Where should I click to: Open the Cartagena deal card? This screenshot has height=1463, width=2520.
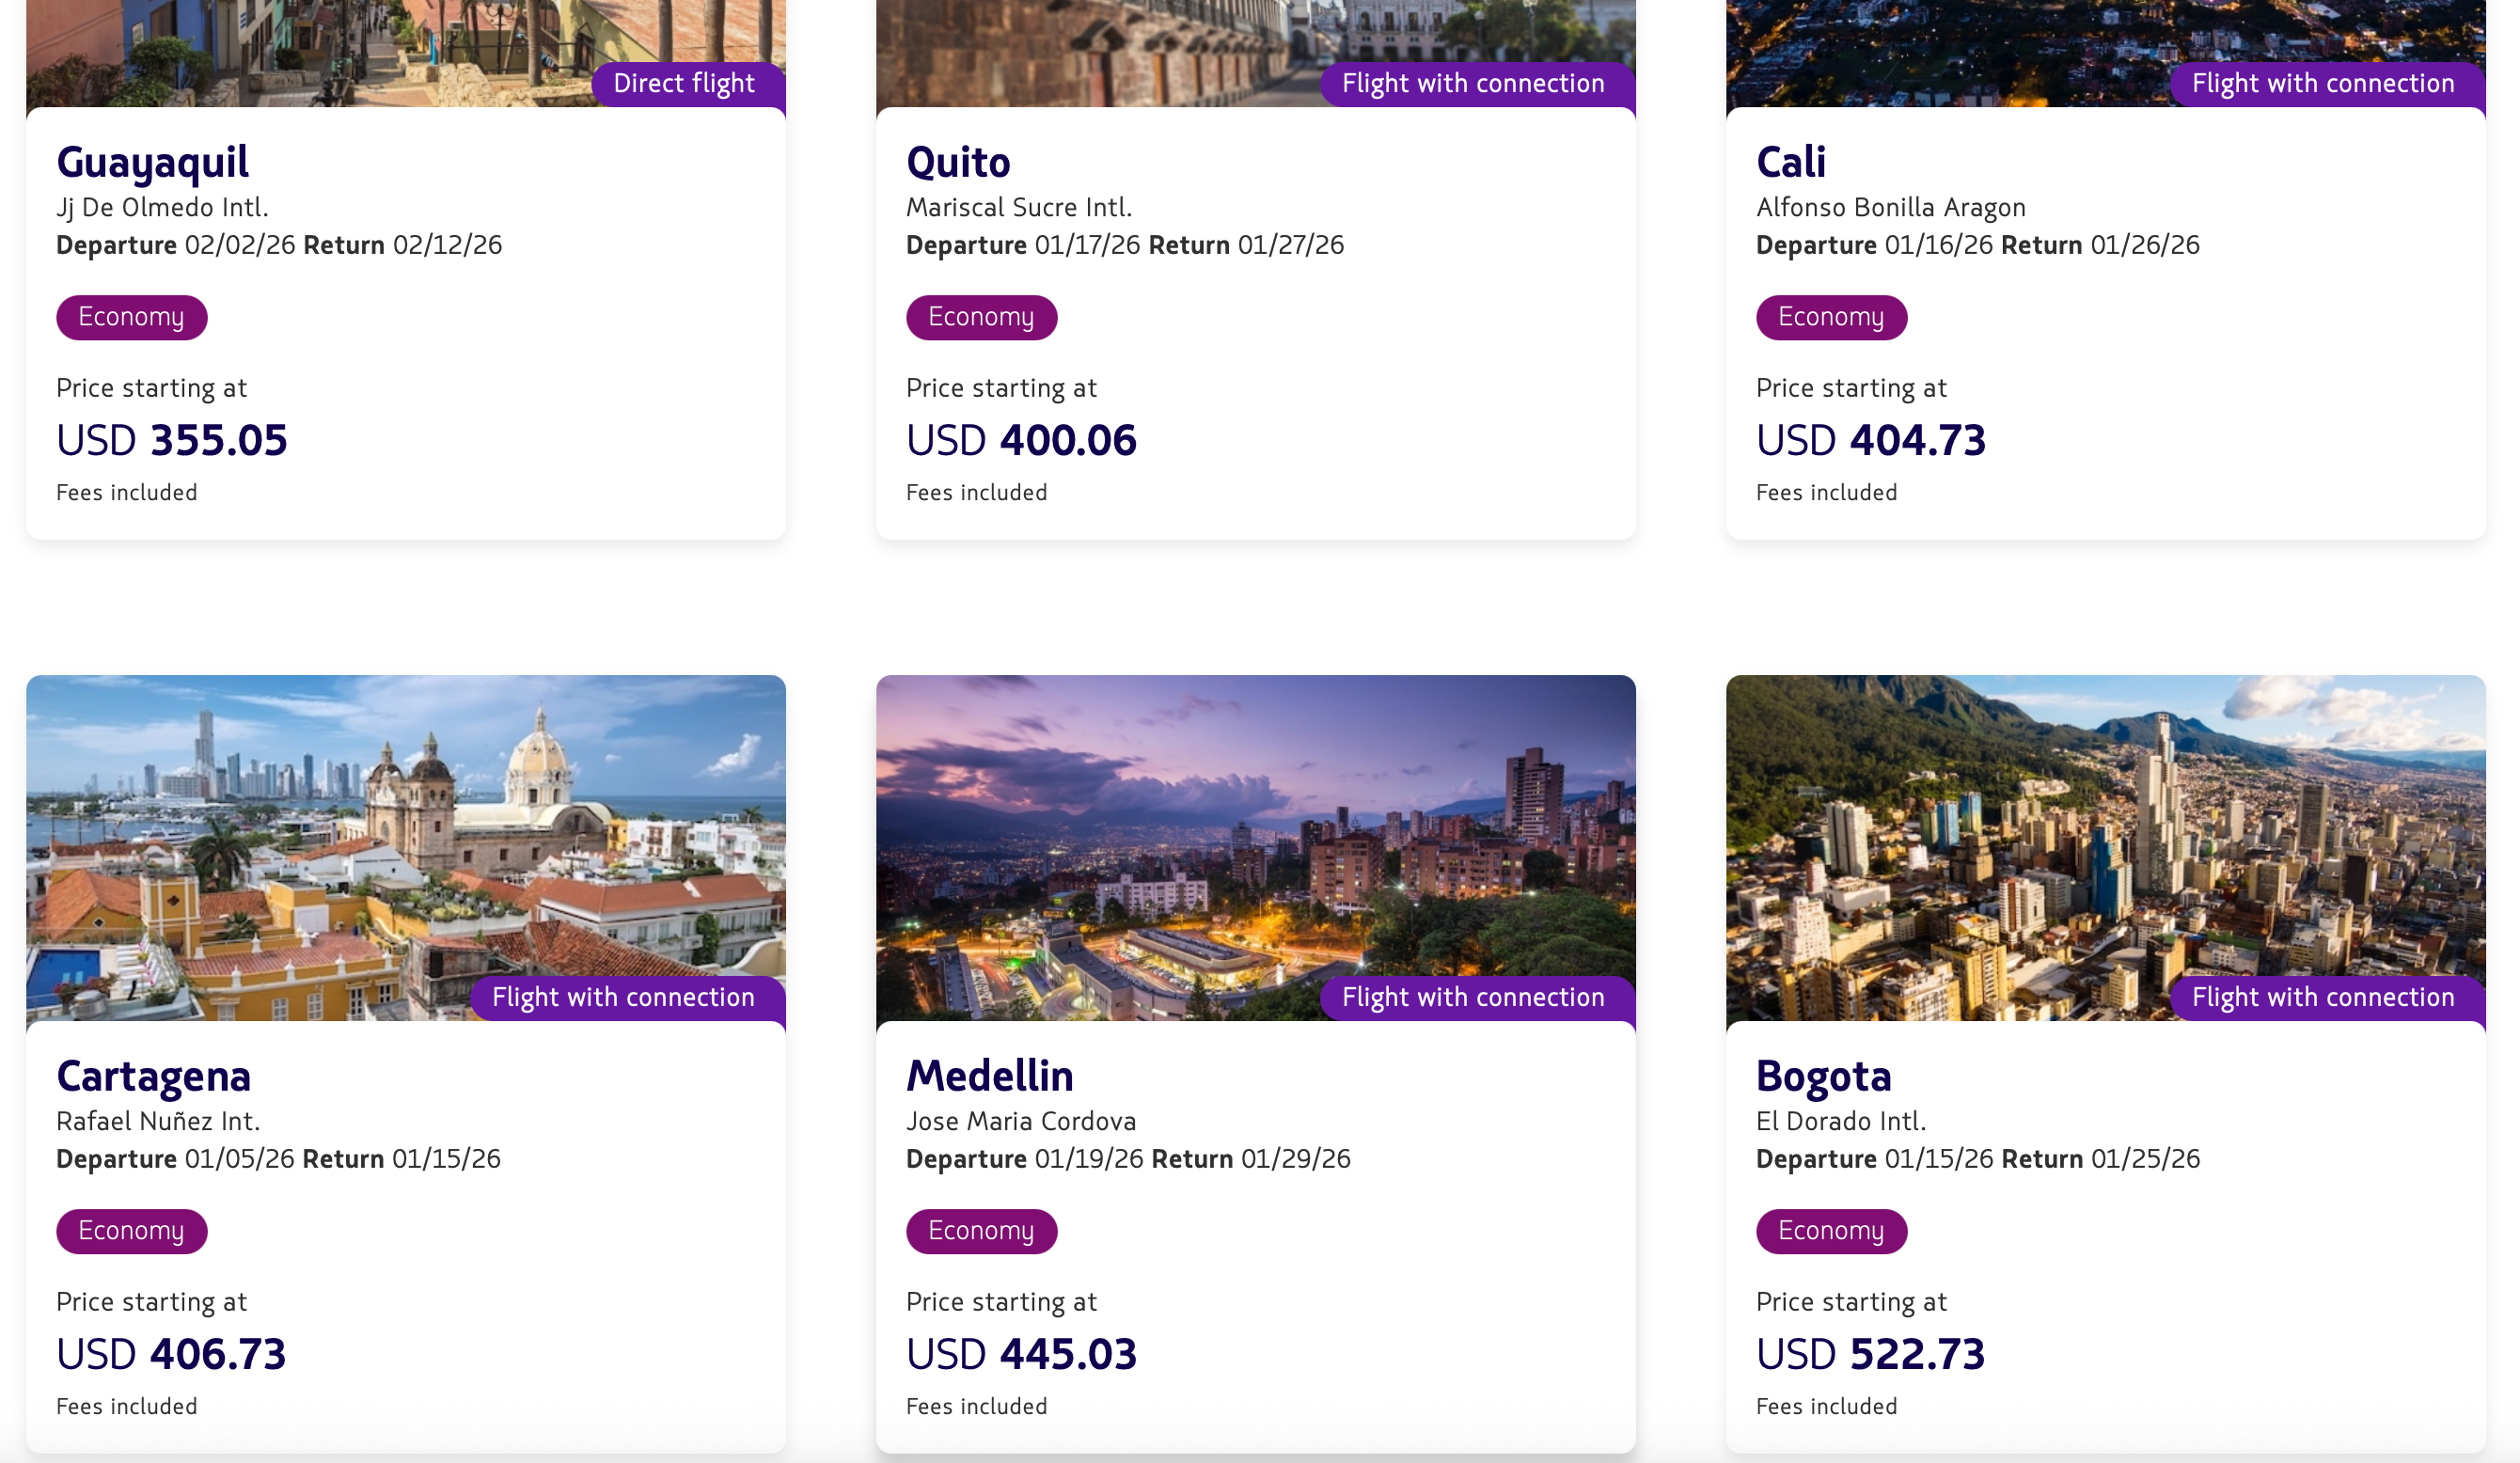[405, 1240]
